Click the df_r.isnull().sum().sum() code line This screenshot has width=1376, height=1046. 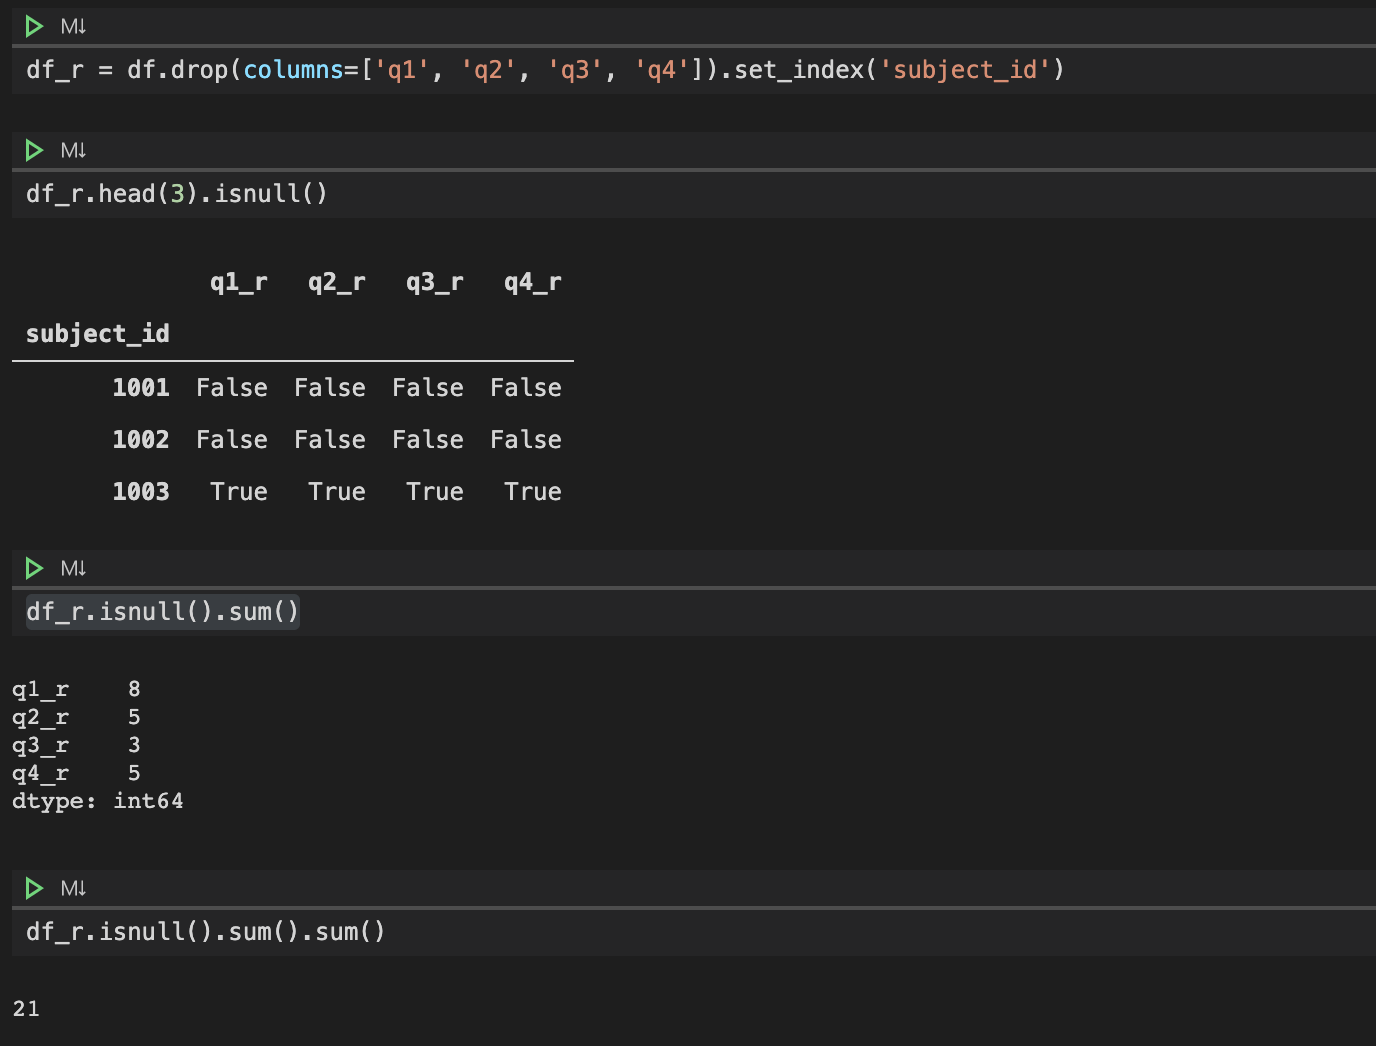point(204,931)
